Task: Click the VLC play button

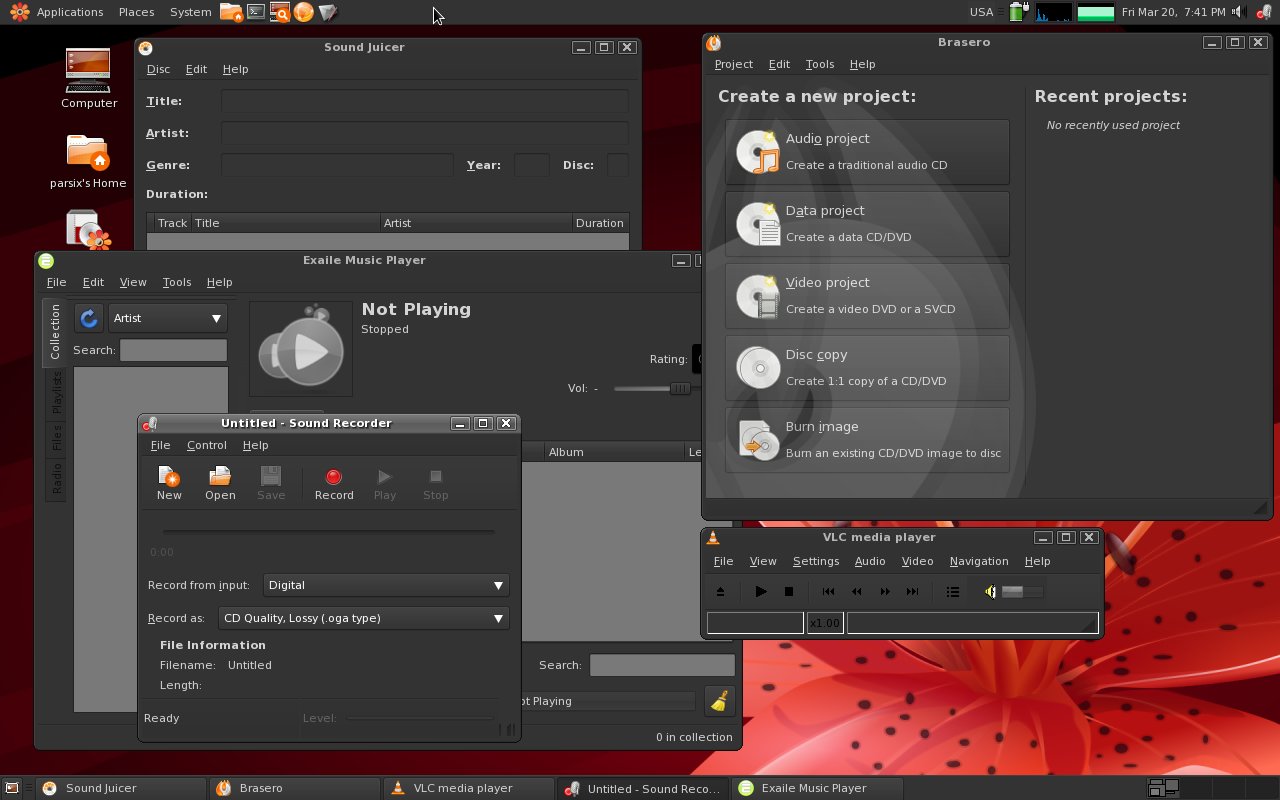Action: click(x=761, y=591)
